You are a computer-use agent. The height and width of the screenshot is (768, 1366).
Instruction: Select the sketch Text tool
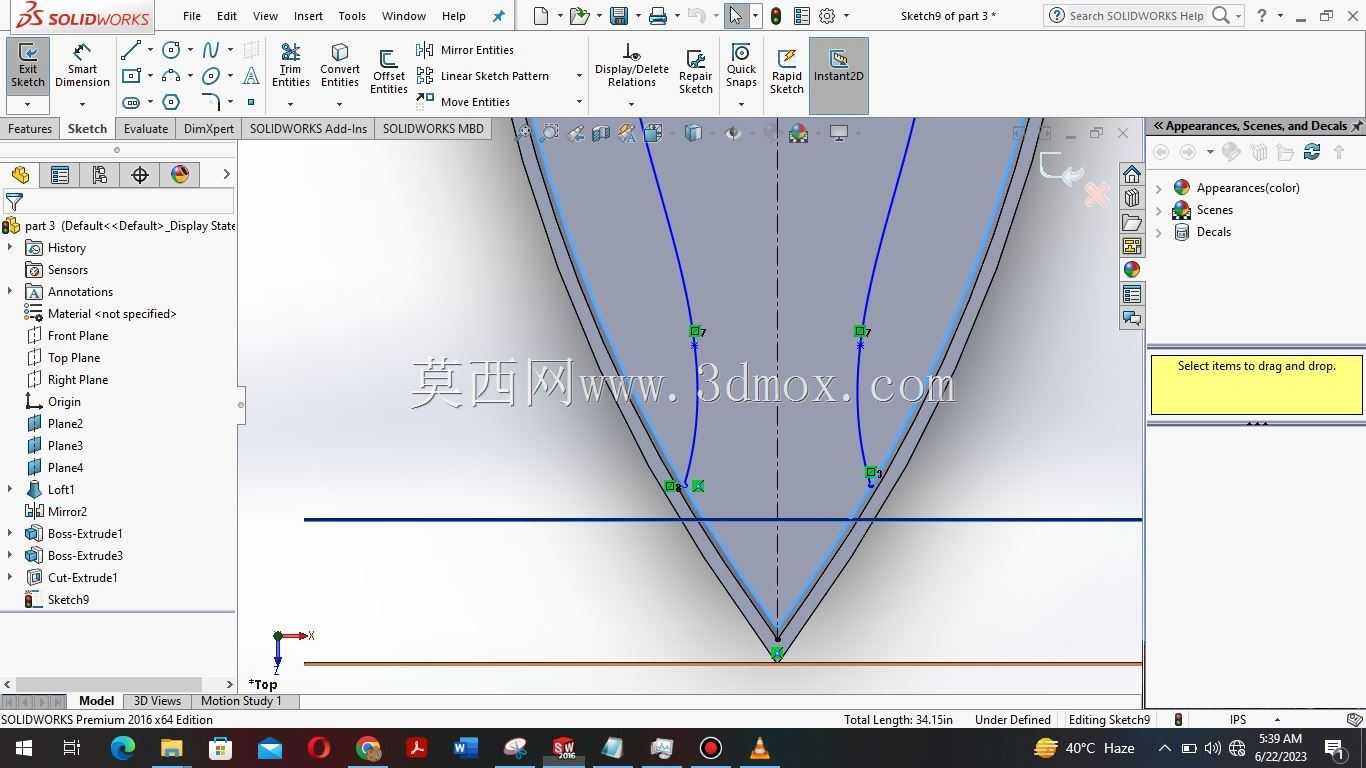[x=251, y=76]
